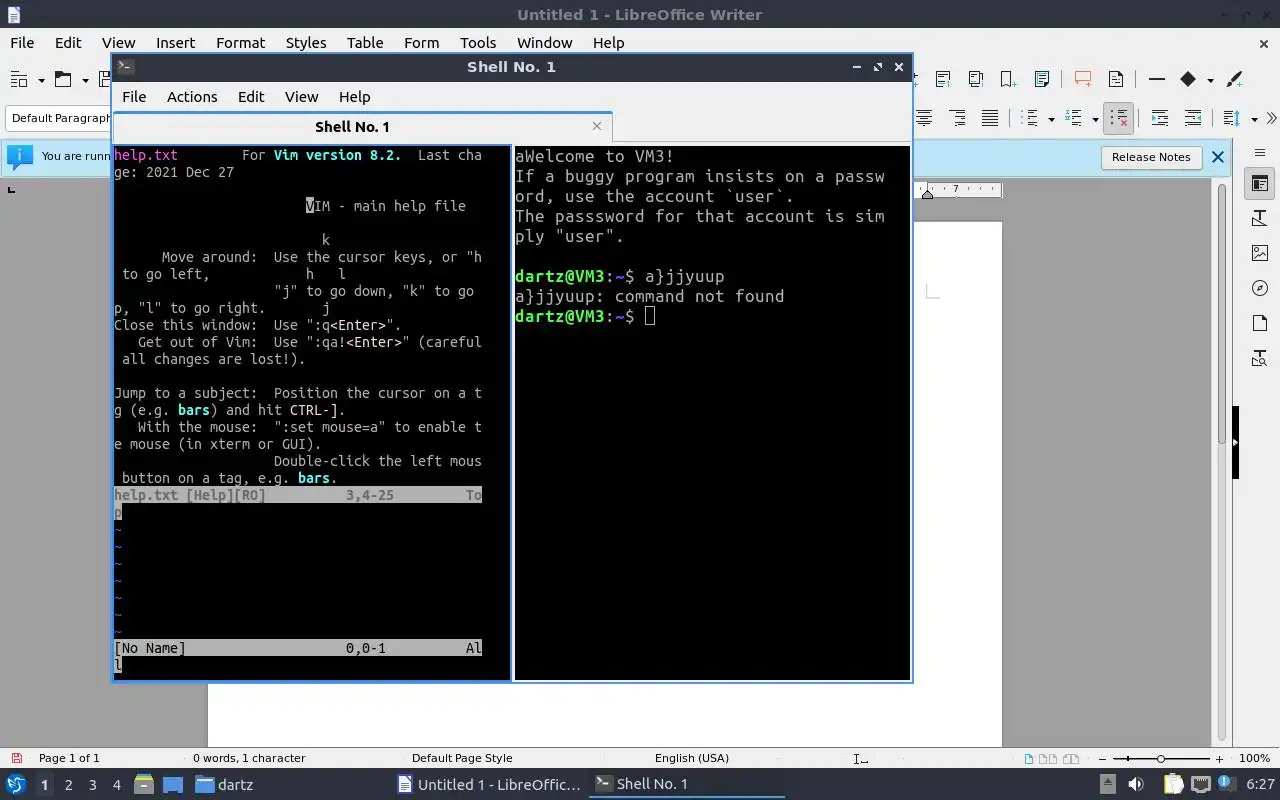Toggle Ordered List numbering button

pos(1075,118)
